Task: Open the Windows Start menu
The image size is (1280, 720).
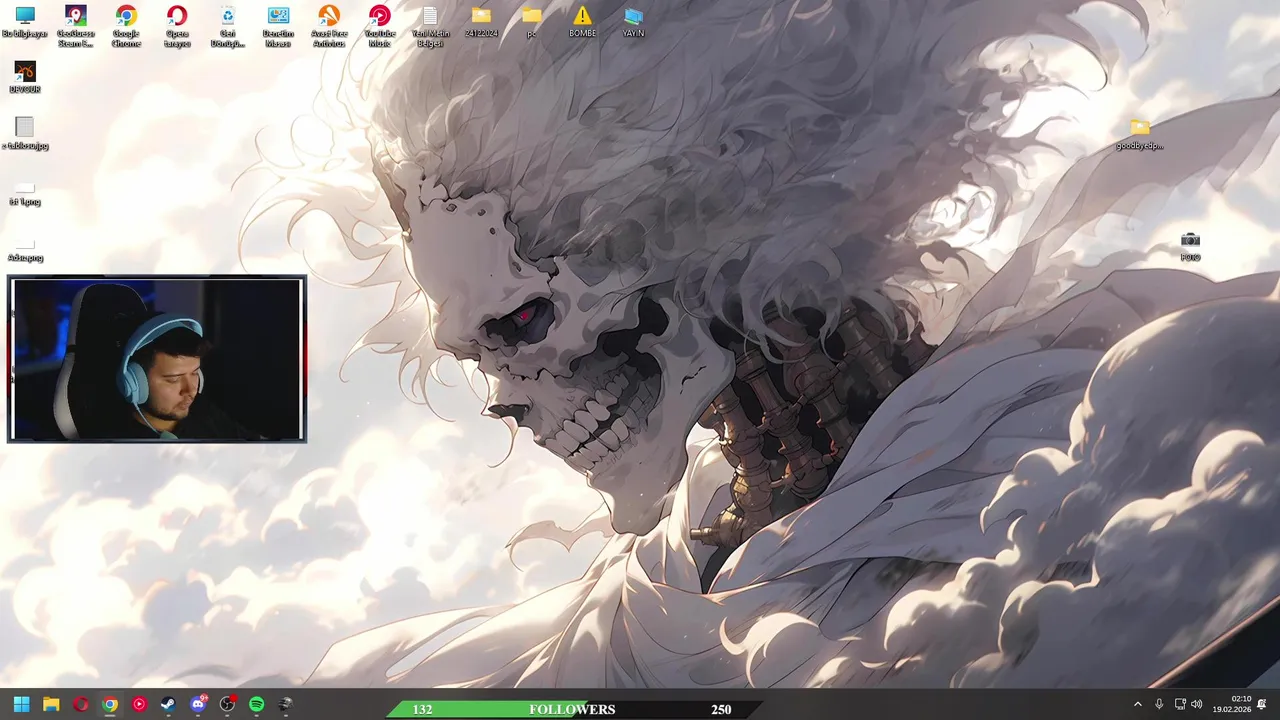Action: pyautogui.click(x=22, y=704)
